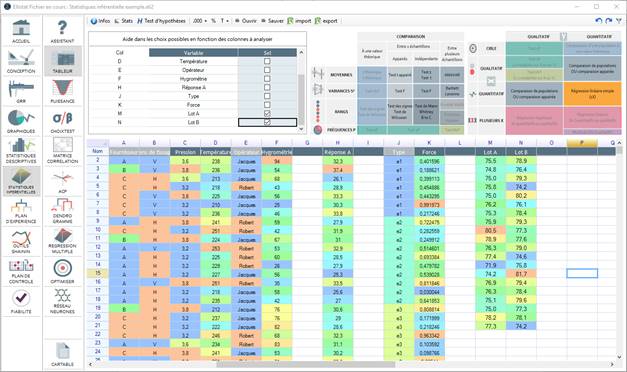Expand the .000 decimal format dropdown
This screenshot has height=372, width=627.
[200, 21]
